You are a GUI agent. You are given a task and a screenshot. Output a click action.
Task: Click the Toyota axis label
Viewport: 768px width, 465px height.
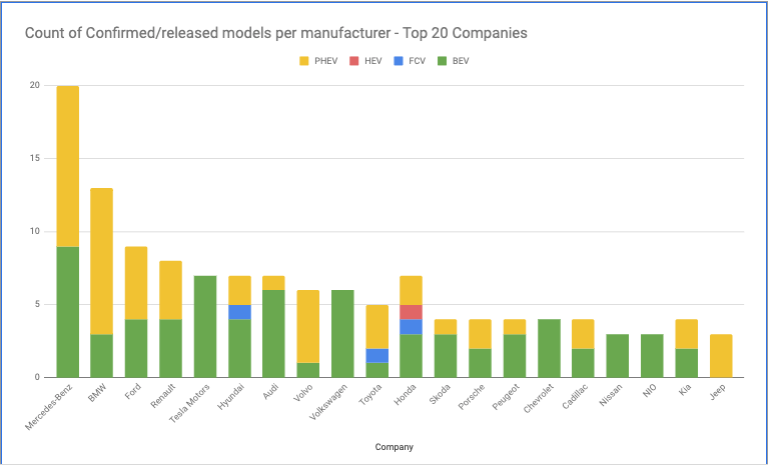tap(370, 393)
